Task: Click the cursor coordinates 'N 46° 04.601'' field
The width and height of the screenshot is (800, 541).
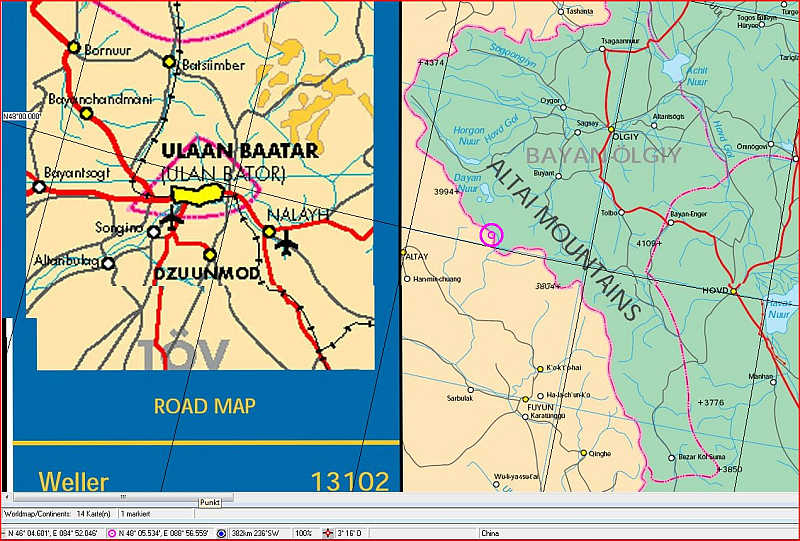Action: tap(53, 533)
